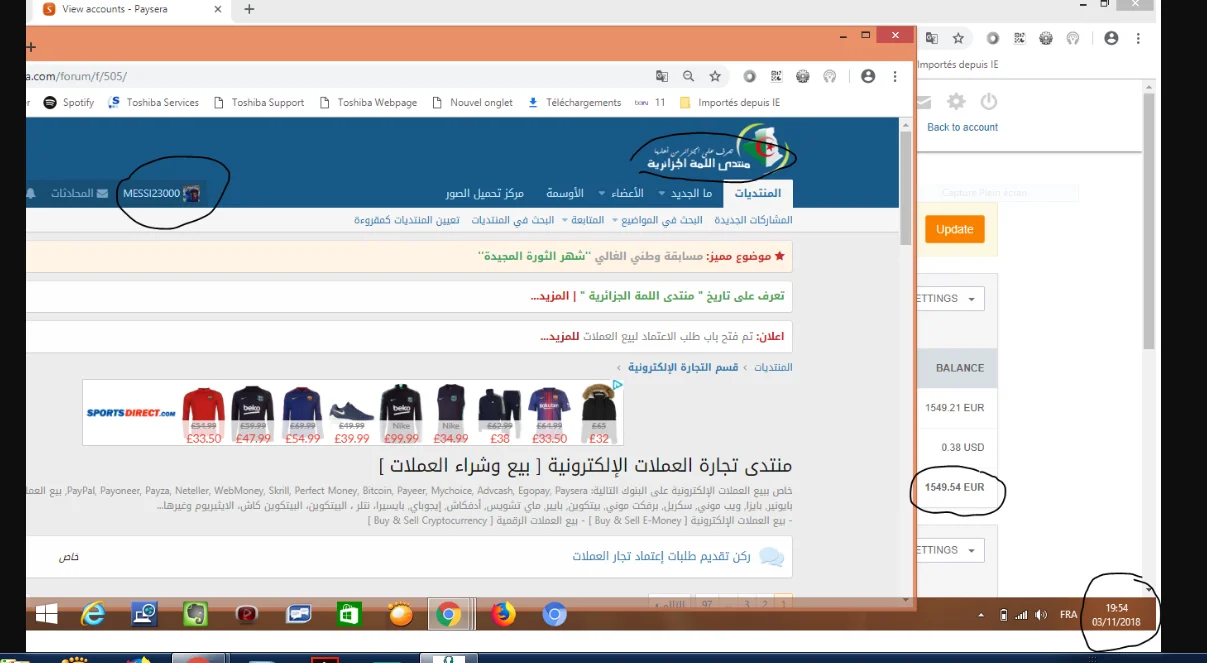Launch Firefox from the taskbar
The image size is (1207, 663).
point(503,614)
